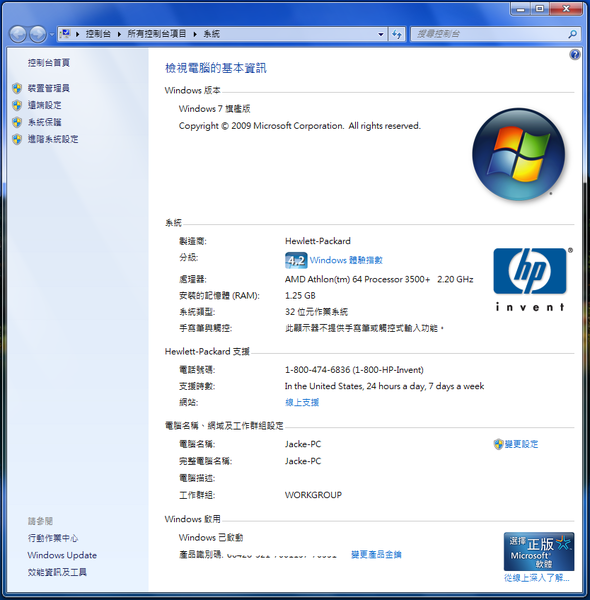Click shield icon next to 進階系統設定
This screenshot has height=600, width=590.
point(17,139)
